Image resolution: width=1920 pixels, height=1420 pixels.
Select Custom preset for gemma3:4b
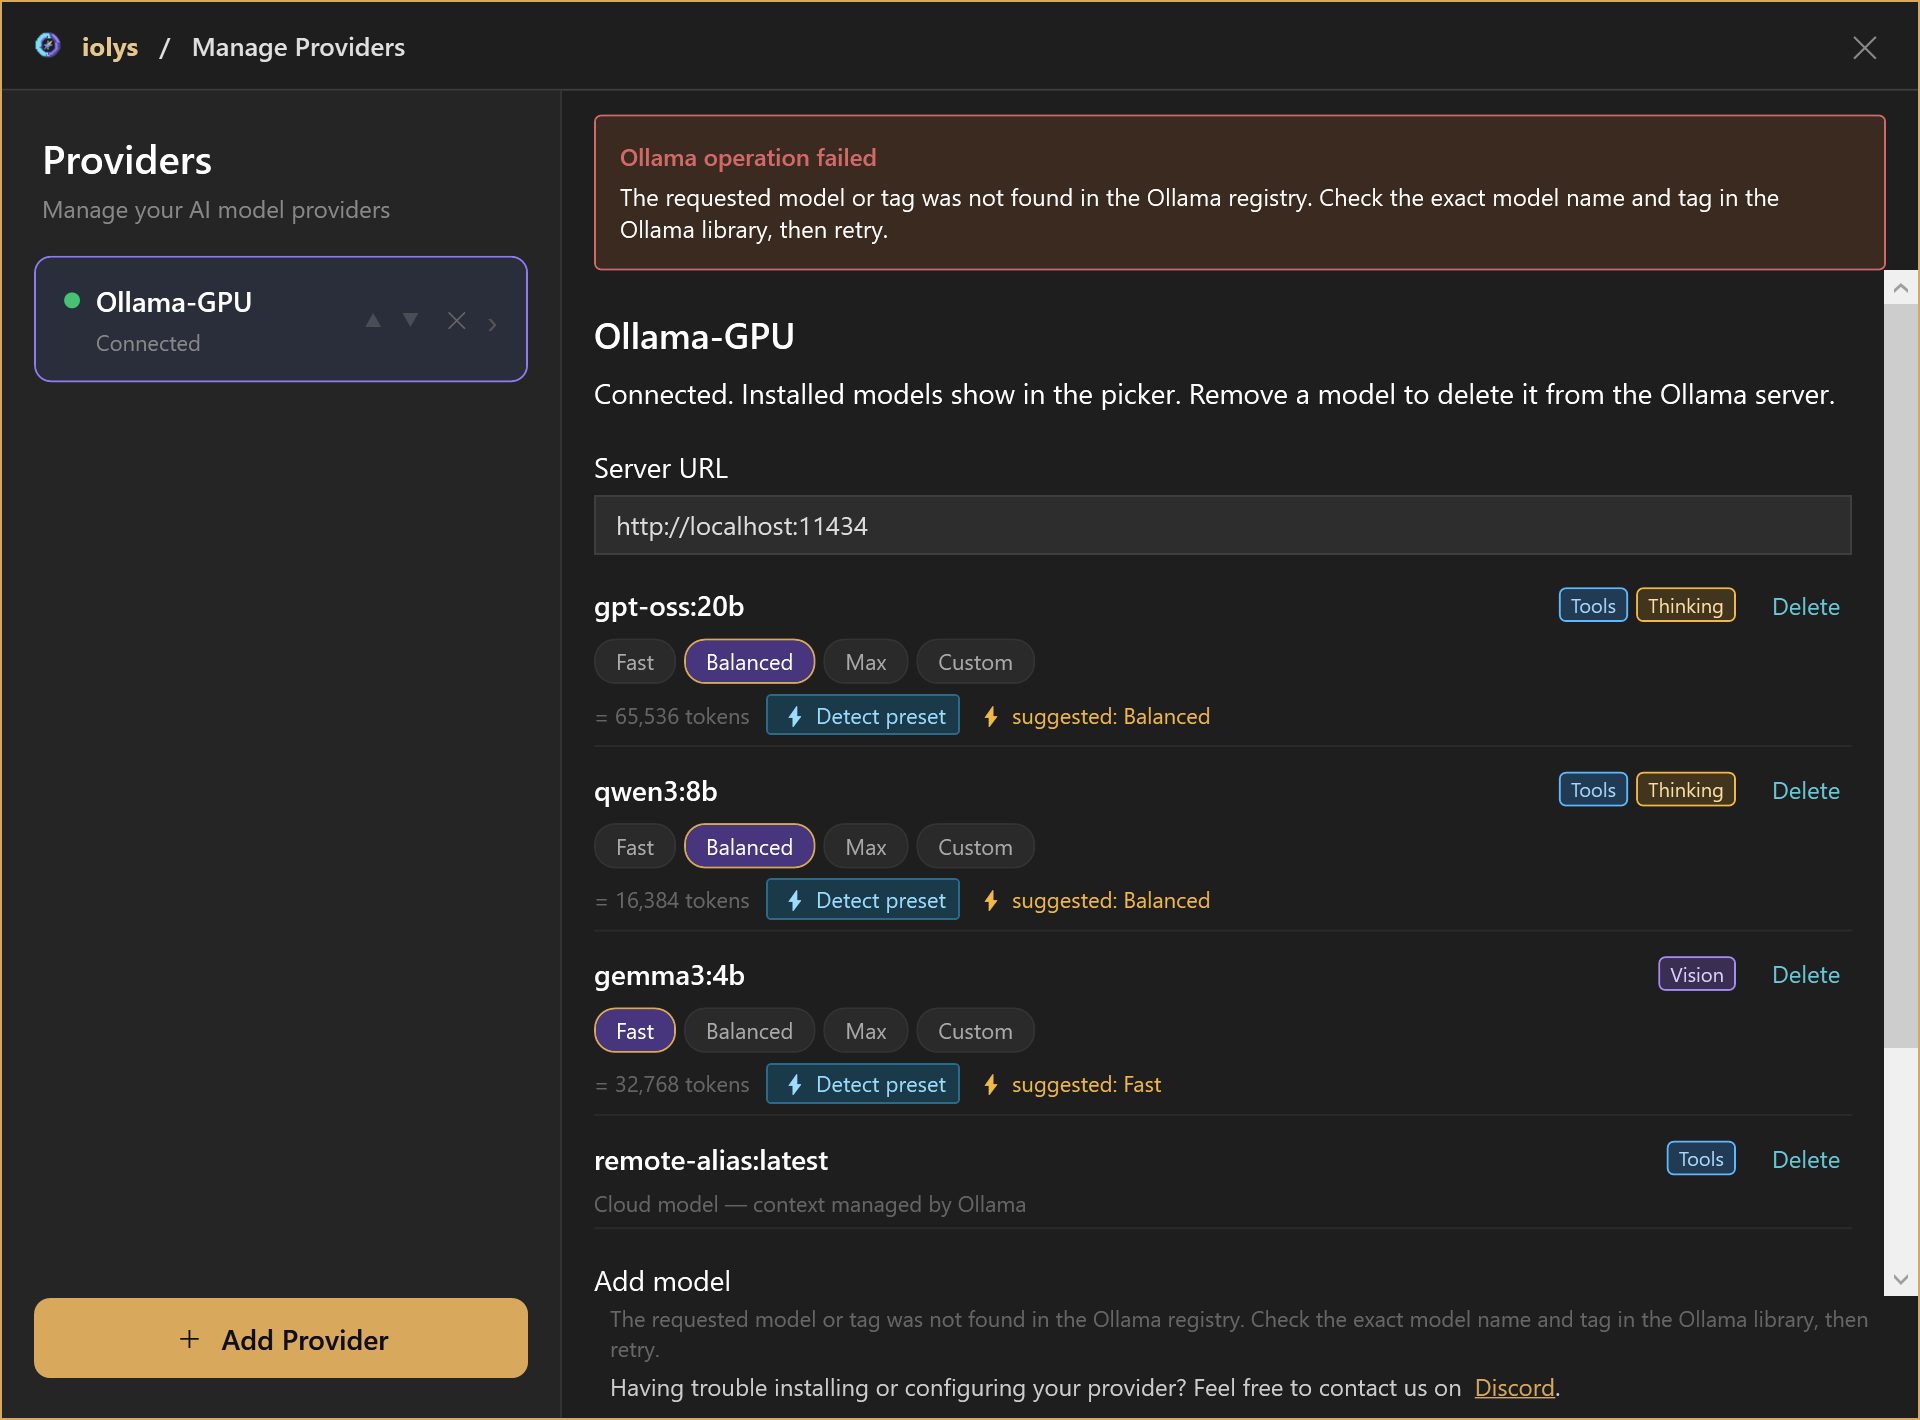pos(975,1031)
